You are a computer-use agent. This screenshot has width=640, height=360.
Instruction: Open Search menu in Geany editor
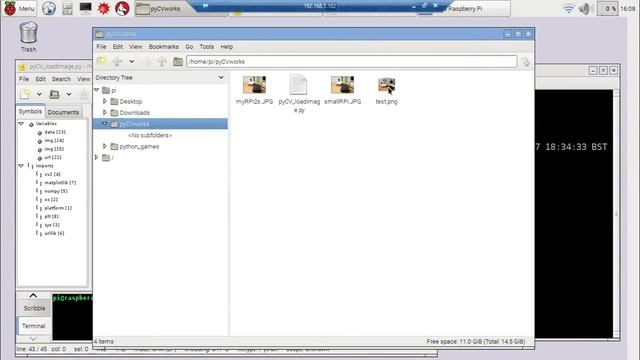point(61,79)
